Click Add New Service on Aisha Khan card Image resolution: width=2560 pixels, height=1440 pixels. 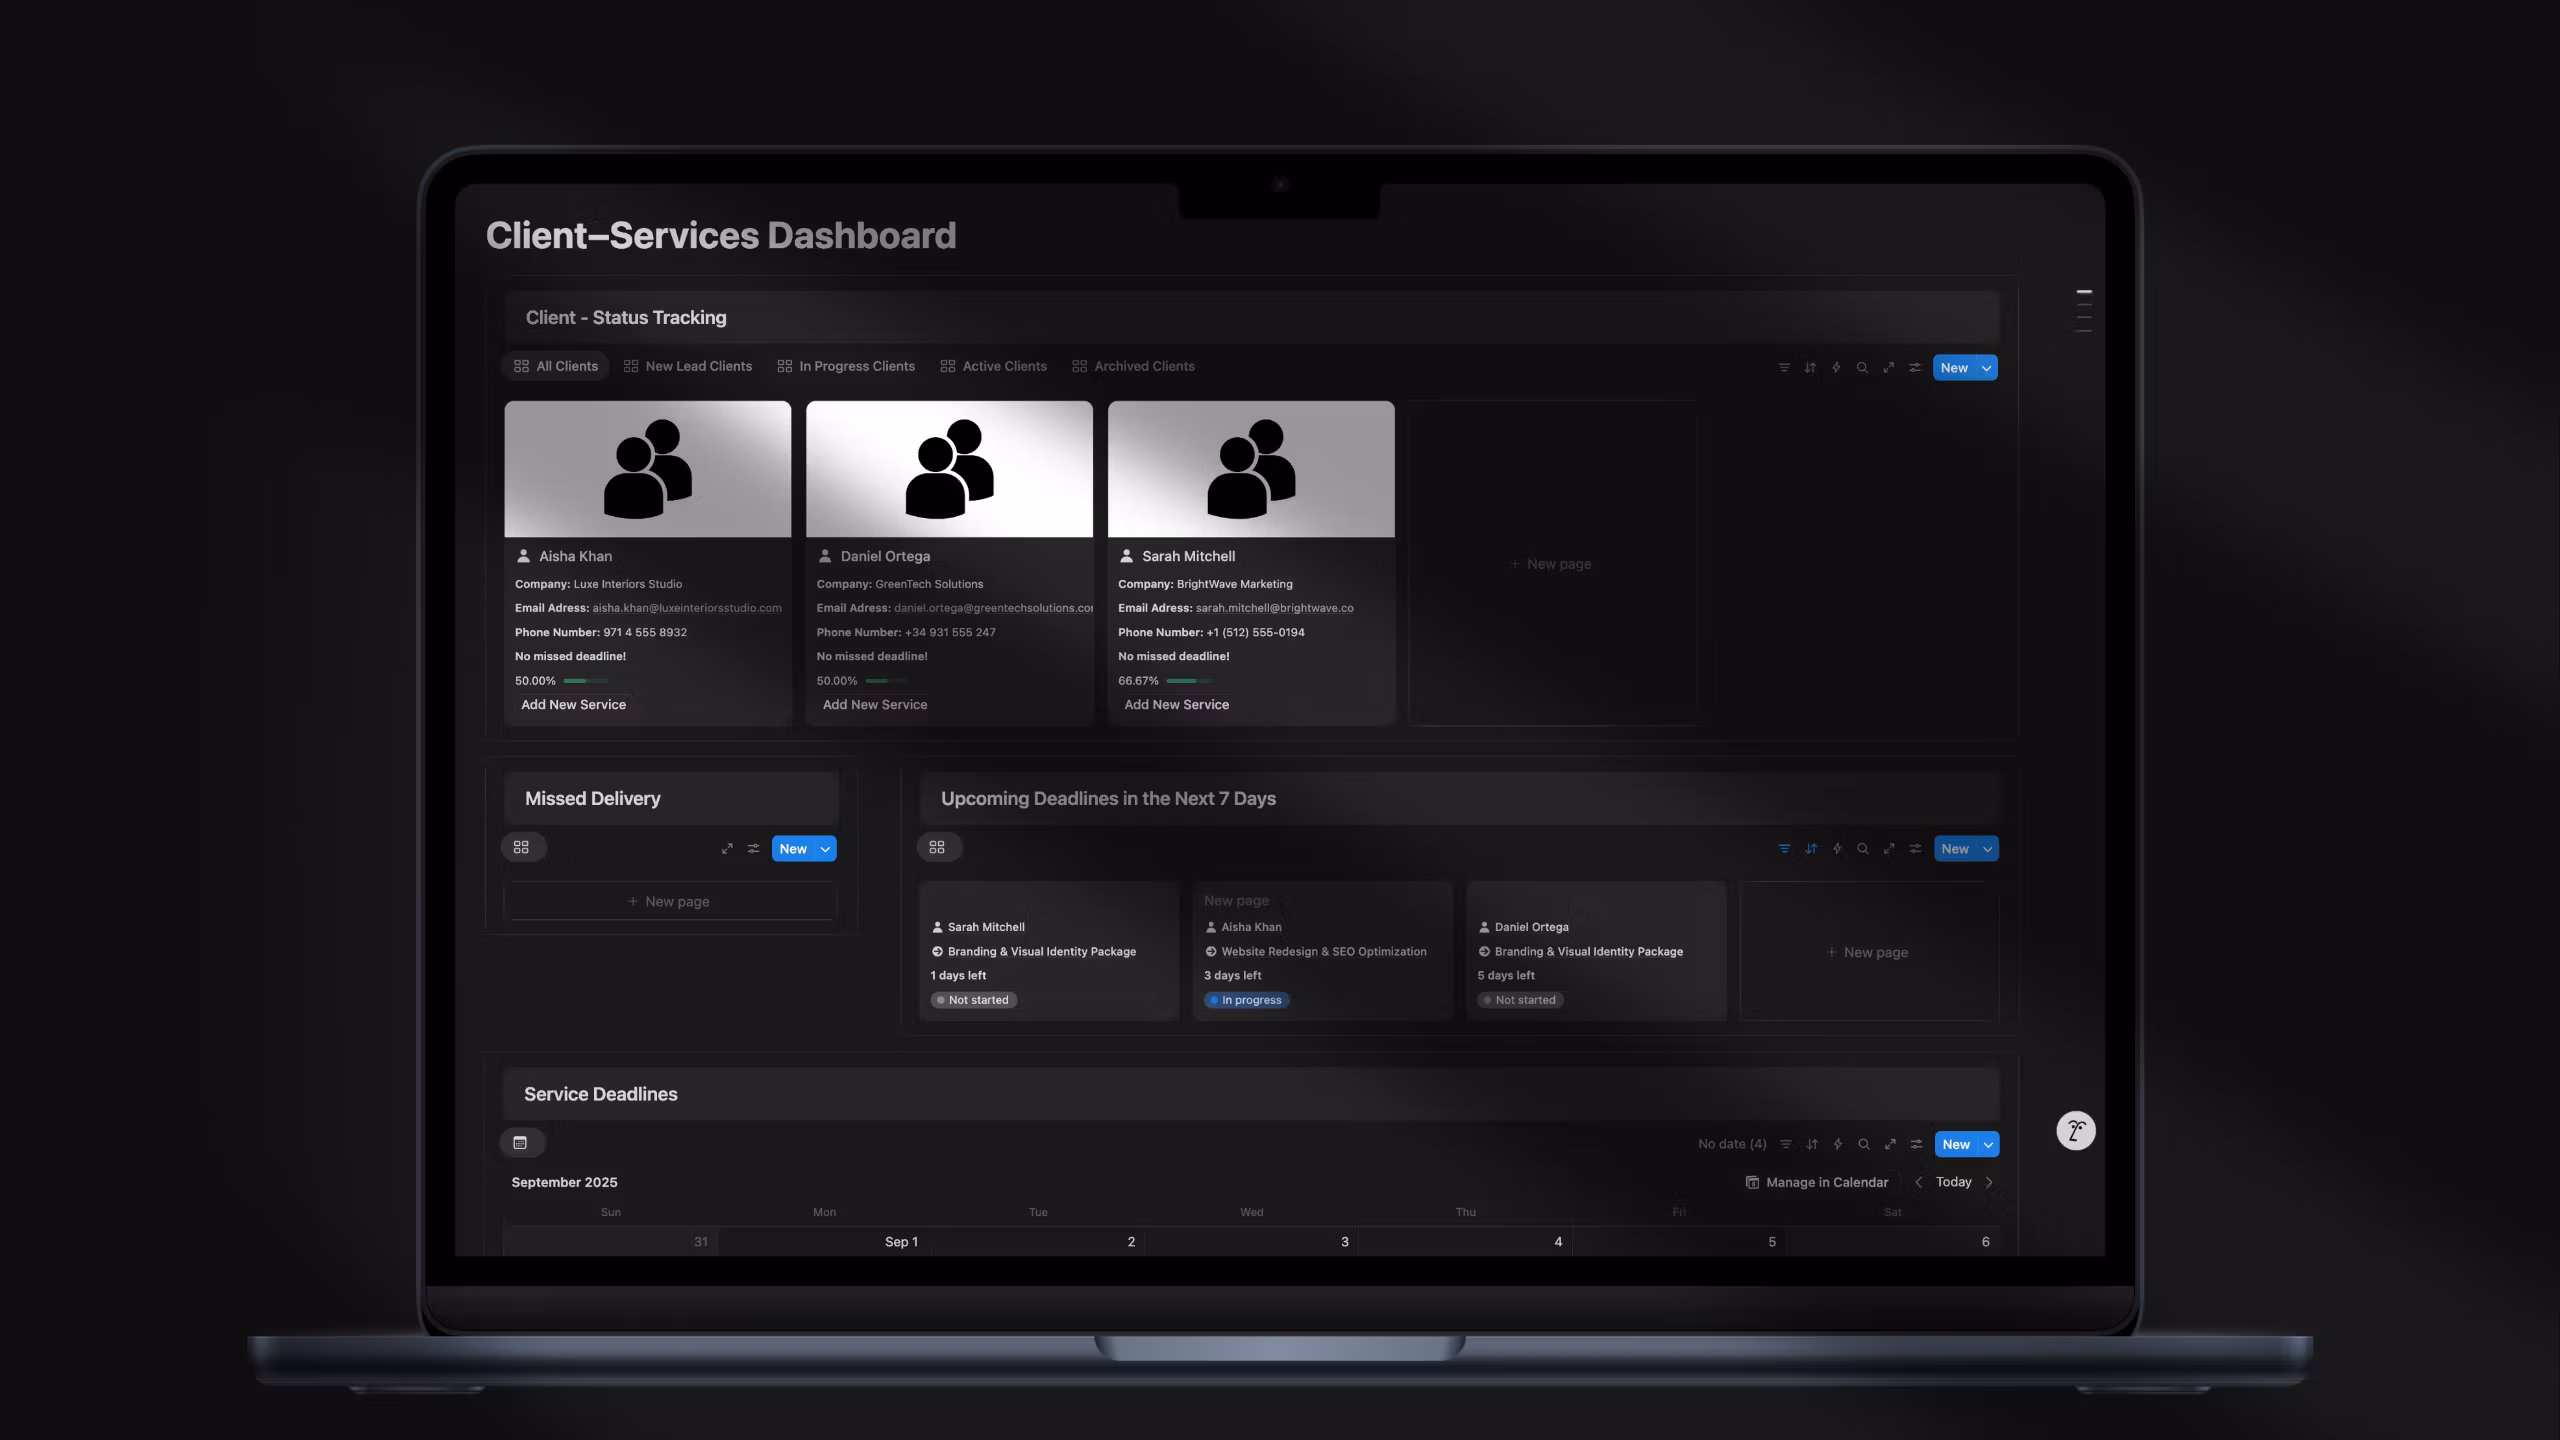coord(573,705)
